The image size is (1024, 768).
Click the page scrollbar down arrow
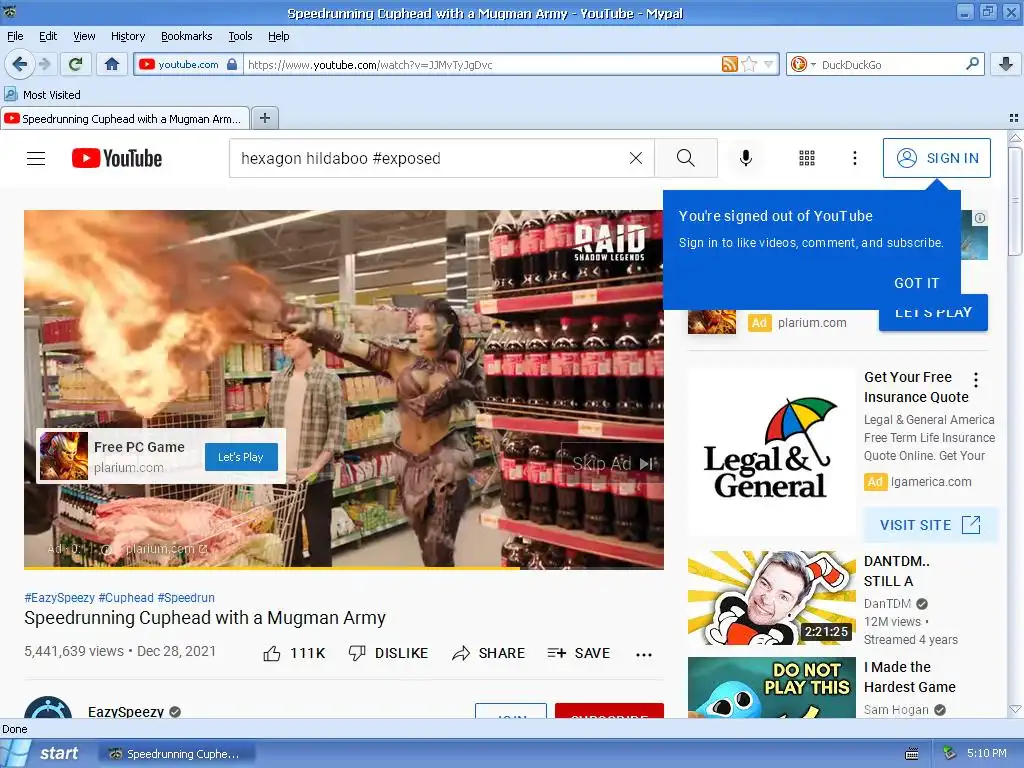tap(1015, 709)
